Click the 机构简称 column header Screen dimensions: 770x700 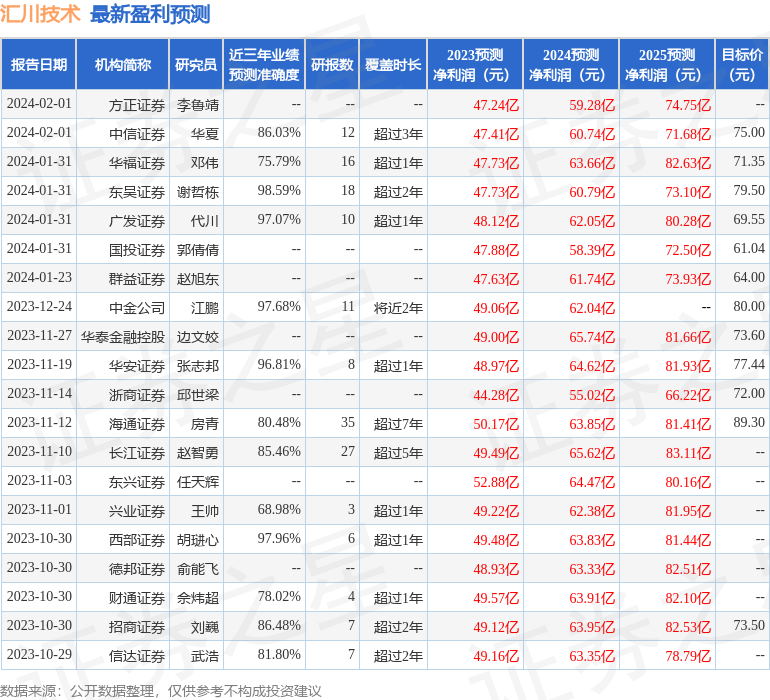click(123, 65)
